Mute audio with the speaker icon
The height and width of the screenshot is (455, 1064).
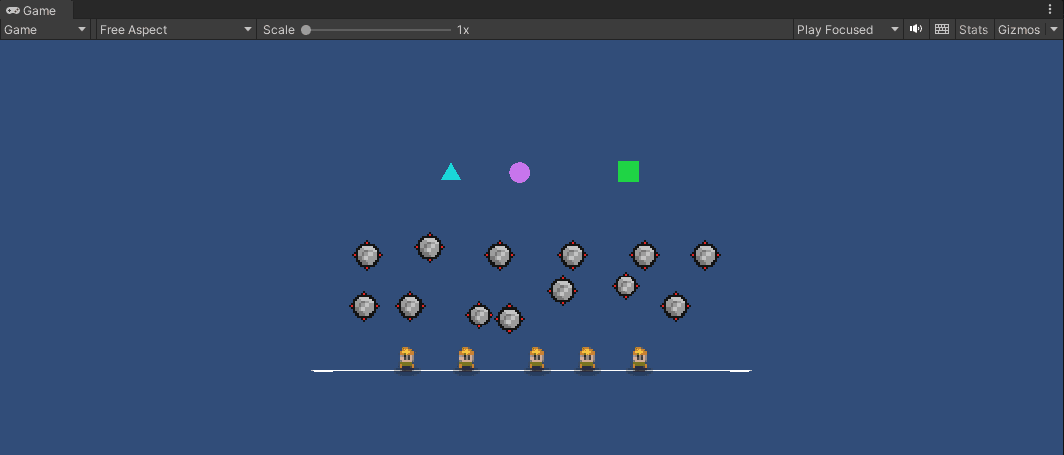pos(915,30)
